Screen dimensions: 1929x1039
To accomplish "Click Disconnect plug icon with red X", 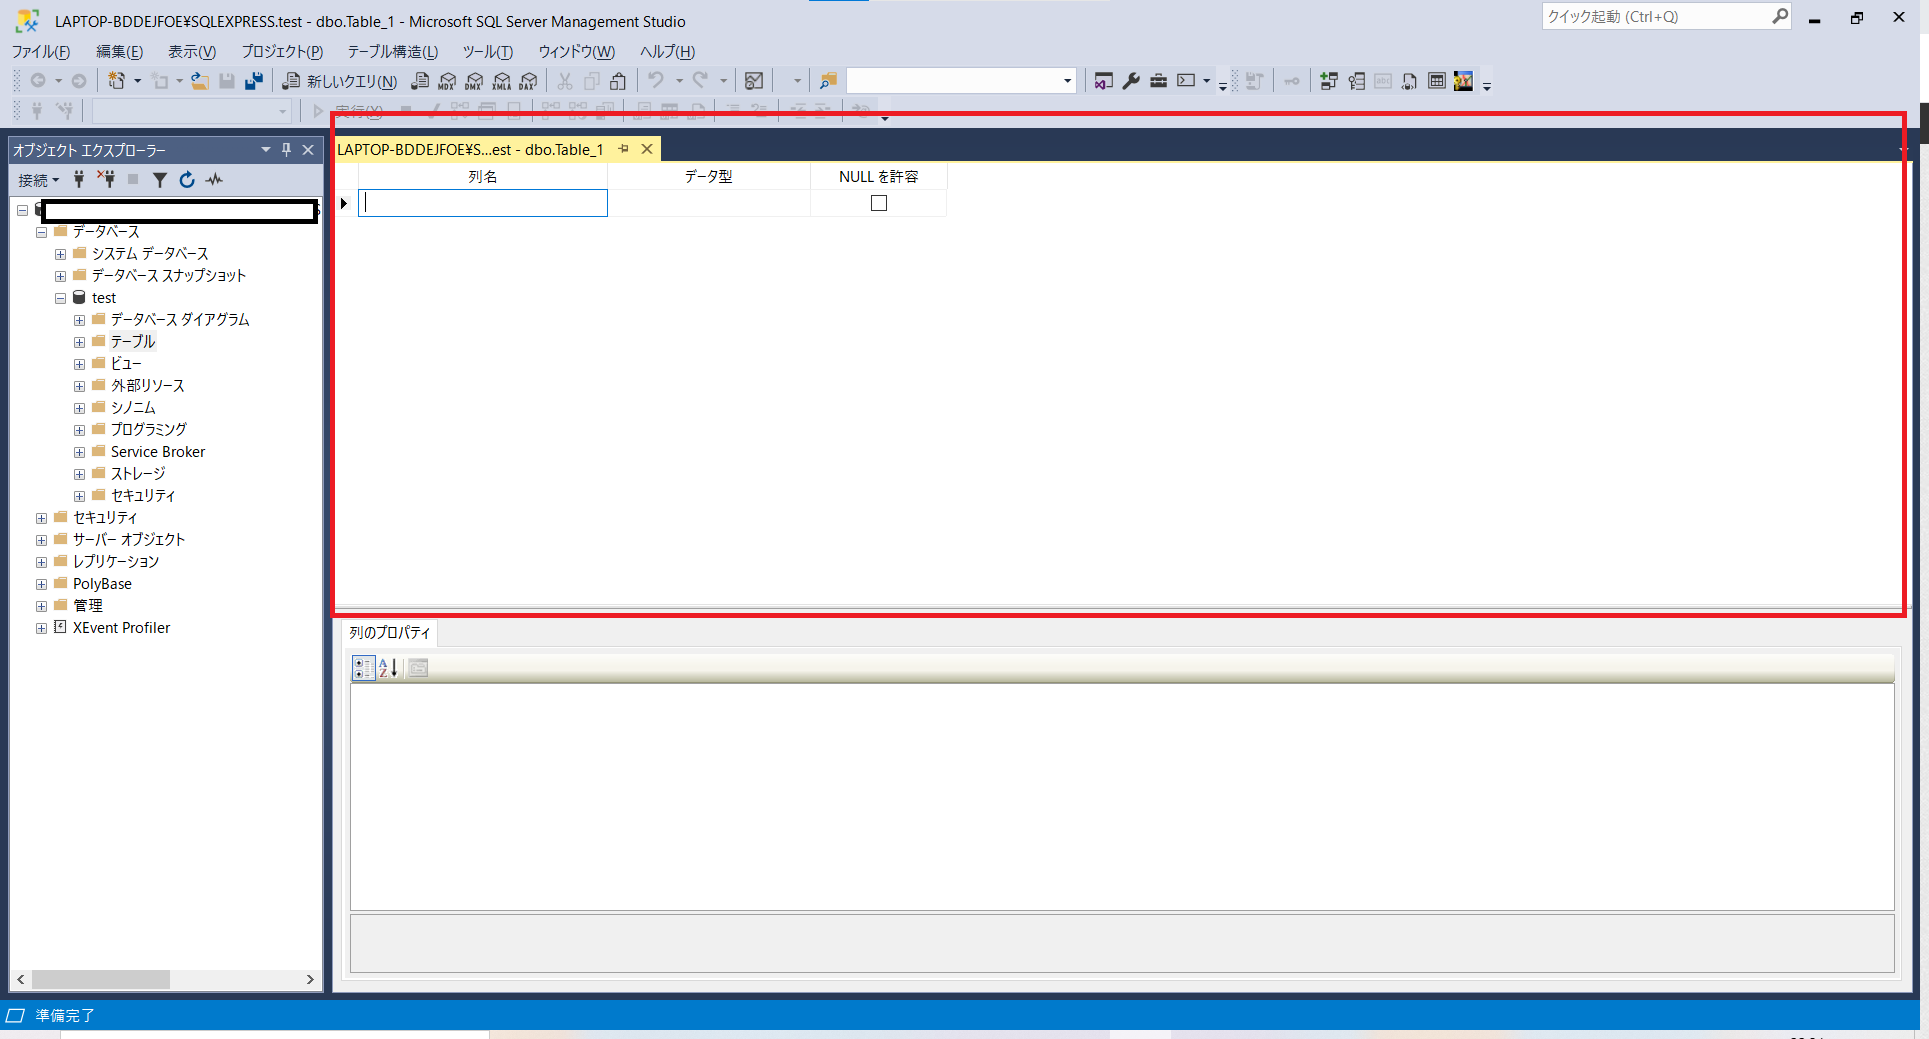I will pyautogui.click(x=106, y=179).
